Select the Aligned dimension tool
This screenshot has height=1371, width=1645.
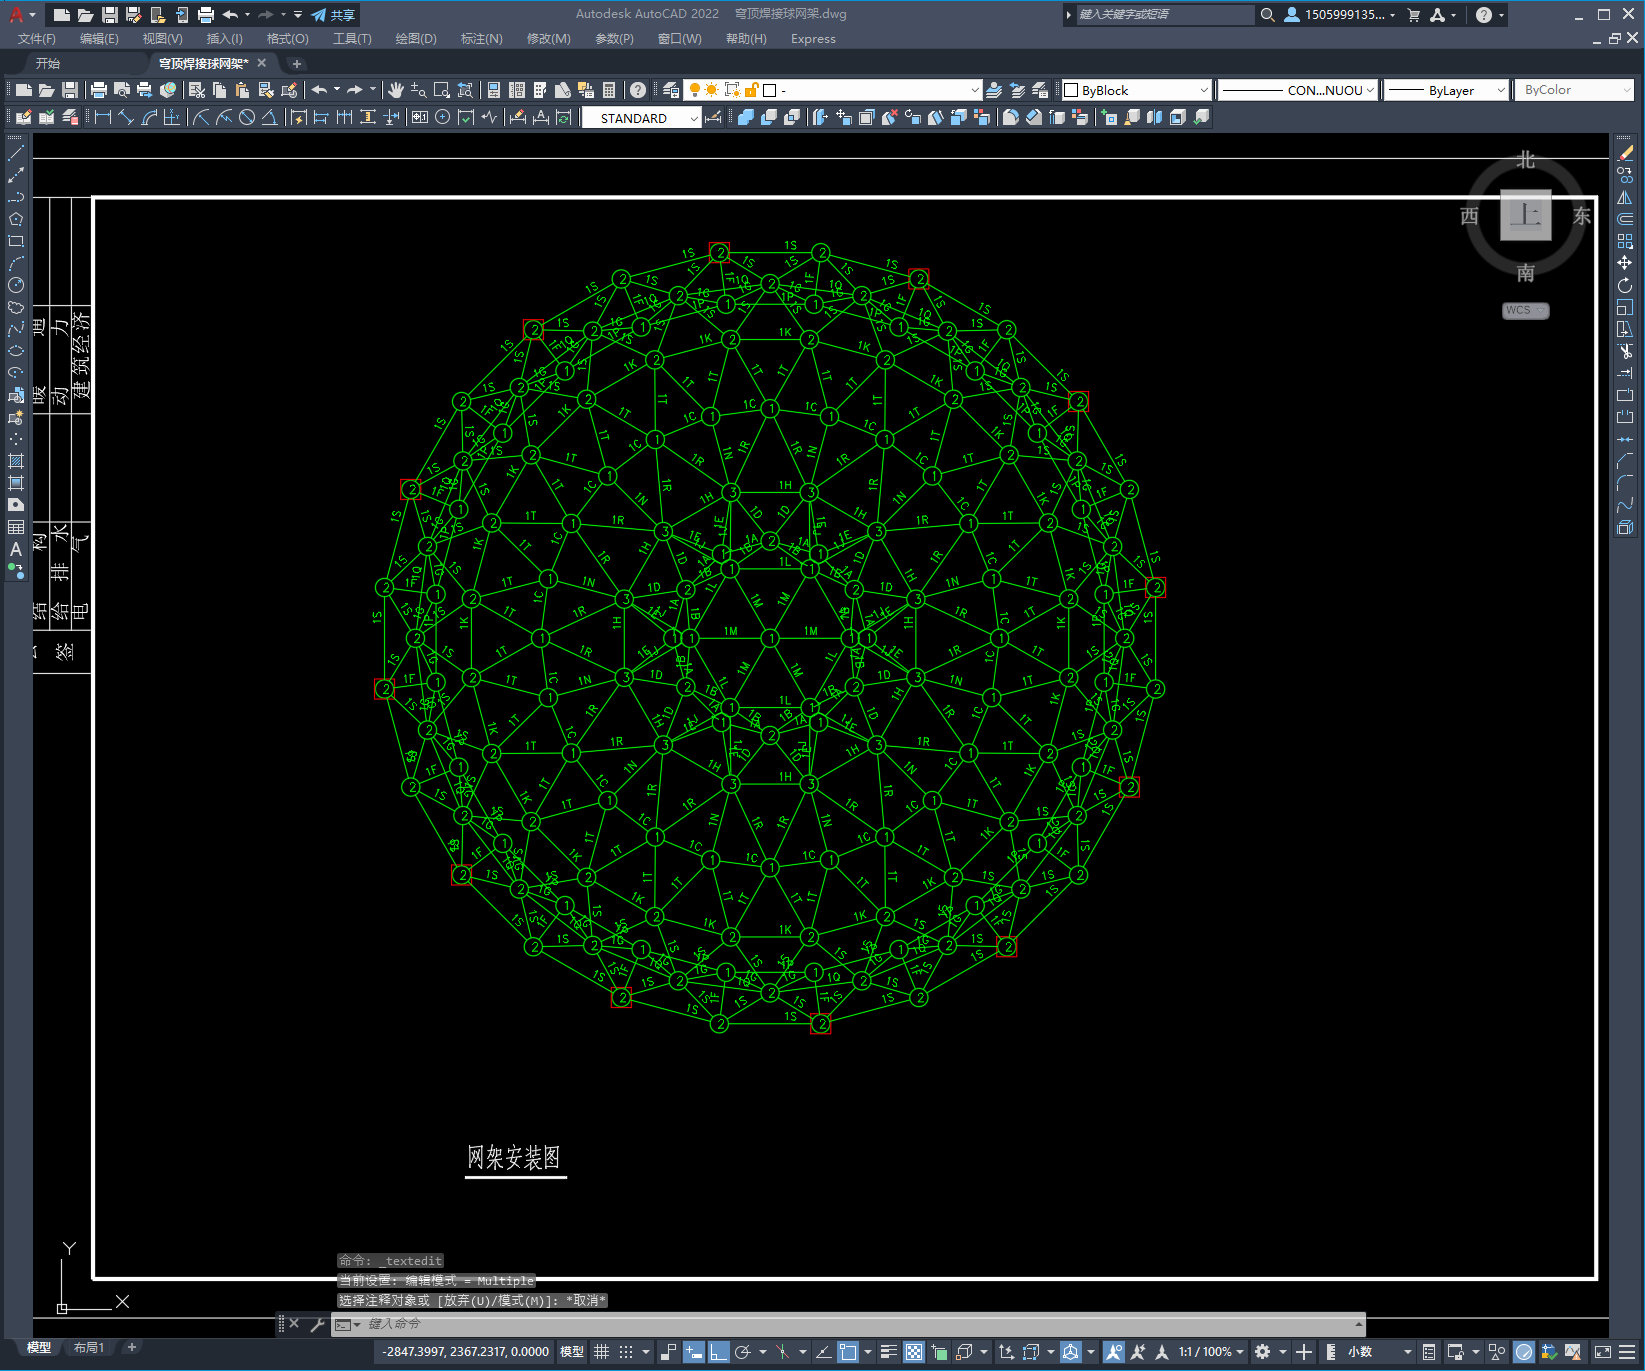point(126,117)
